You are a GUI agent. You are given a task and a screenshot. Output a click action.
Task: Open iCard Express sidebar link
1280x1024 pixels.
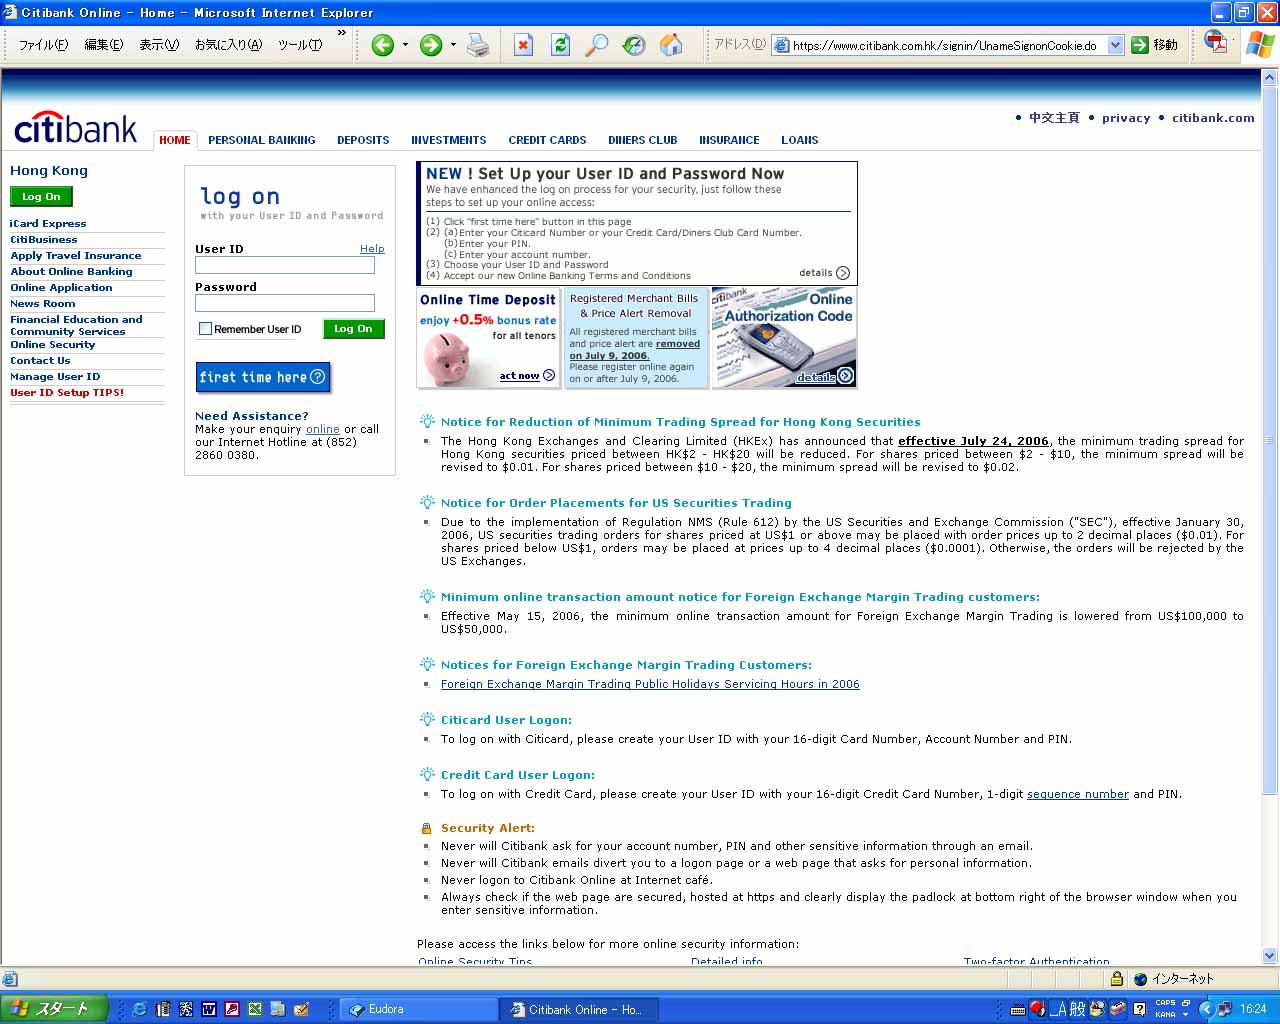coord(48,224)
